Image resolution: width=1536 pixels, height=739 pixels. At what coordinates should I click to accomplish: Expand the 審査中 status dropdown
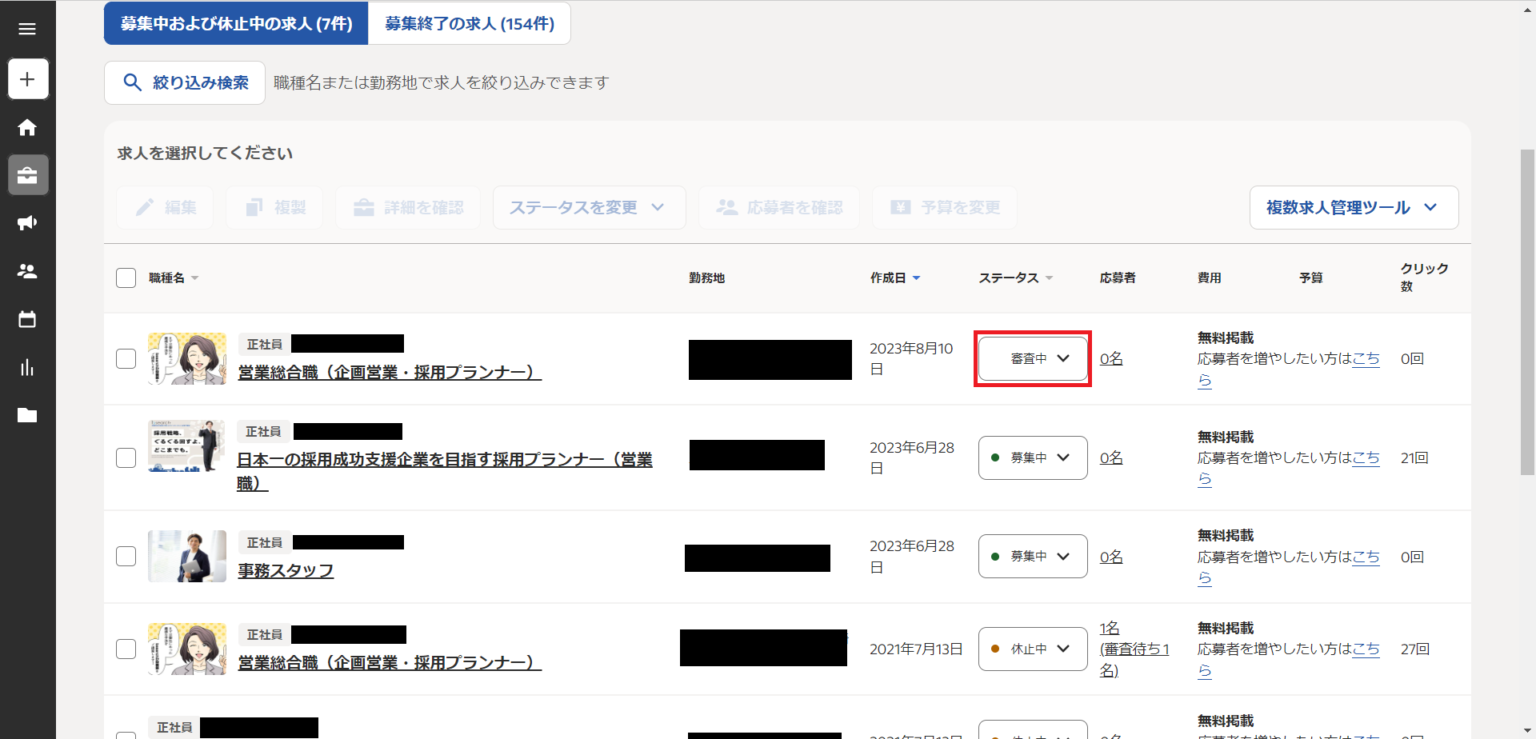click(1032, 358)
